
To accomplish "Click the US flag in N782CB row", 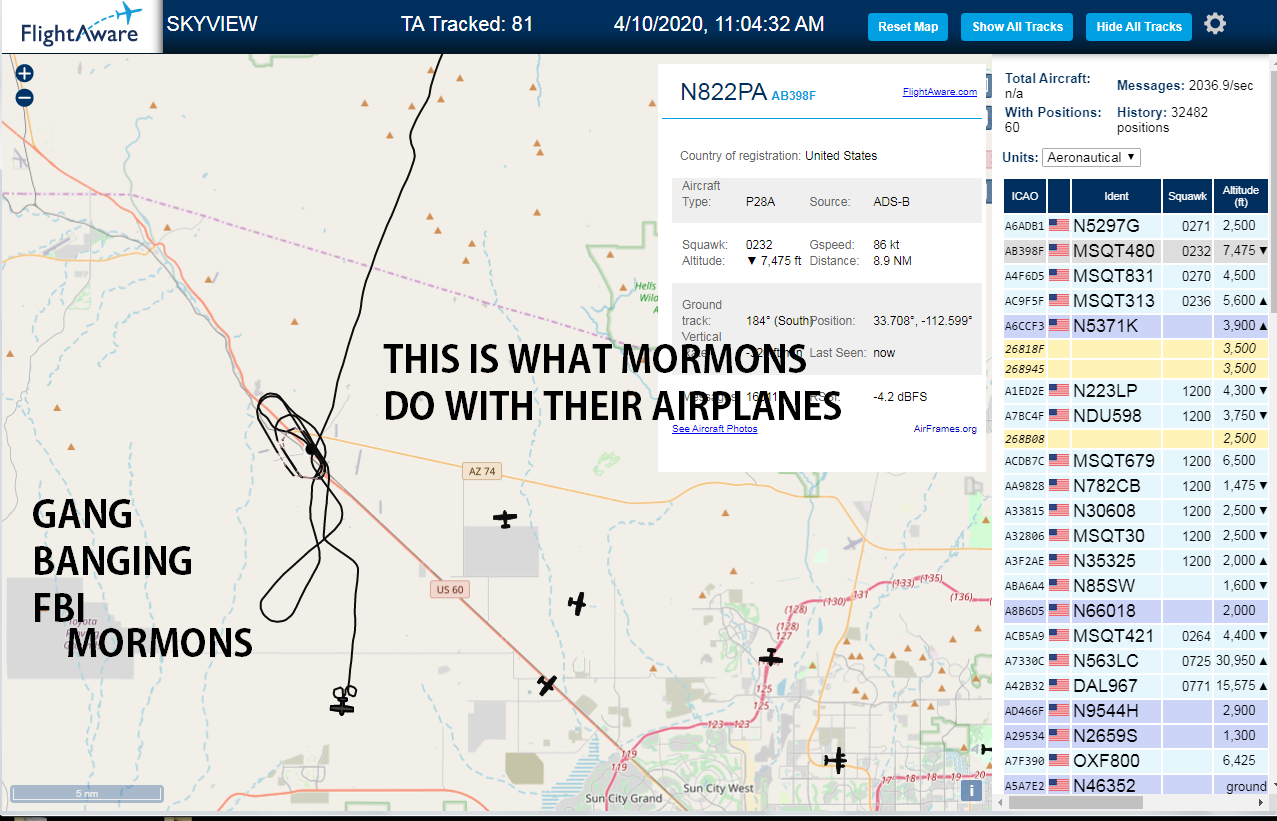I will [1059, 486].
